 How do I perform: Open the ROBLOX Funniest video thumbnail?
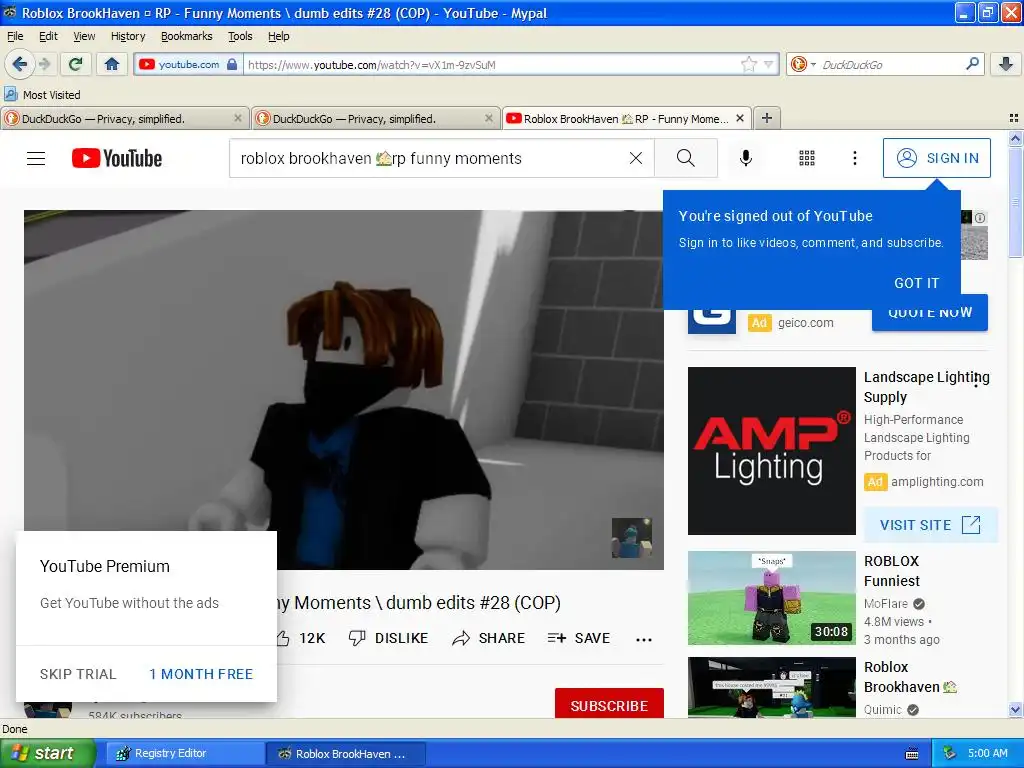(x=771, y=598)
